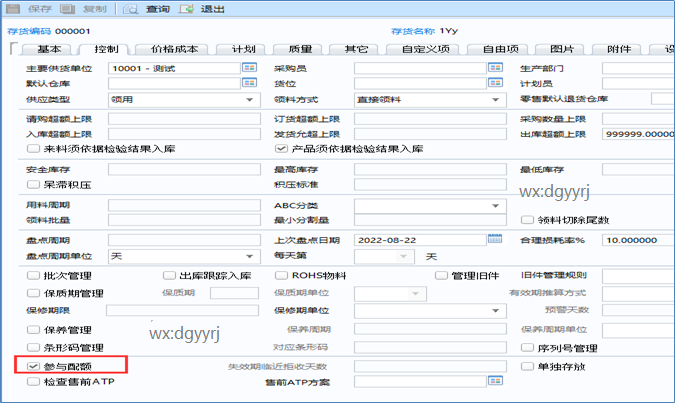Toggle ROHS物料 checkbox
Screen dimensions: 675x403
click(x=282, y=275)
